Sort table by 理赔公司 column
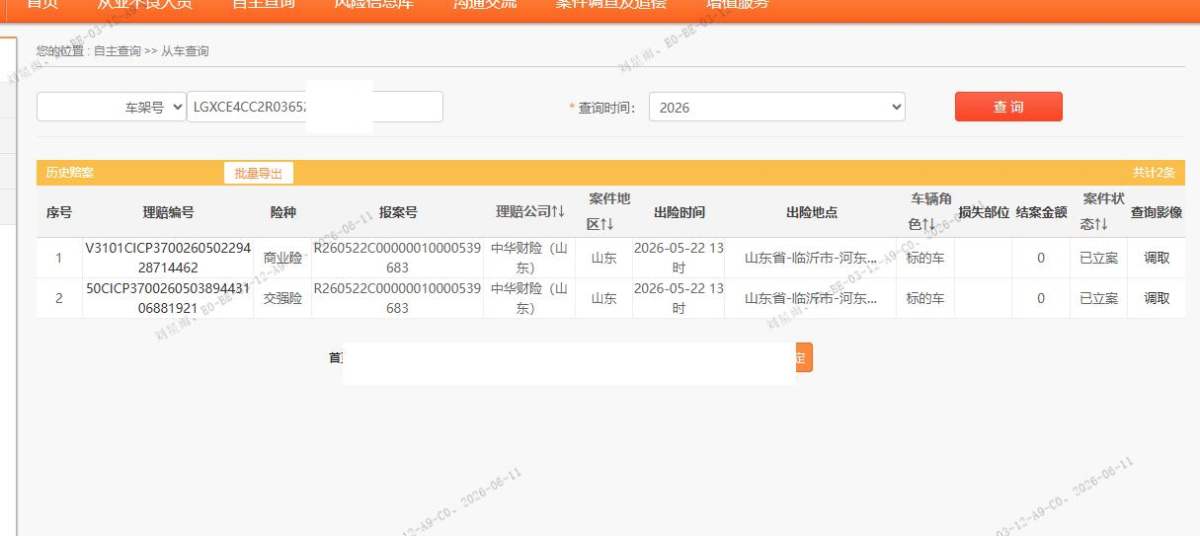1200x536 pixels. coord(531,212)
